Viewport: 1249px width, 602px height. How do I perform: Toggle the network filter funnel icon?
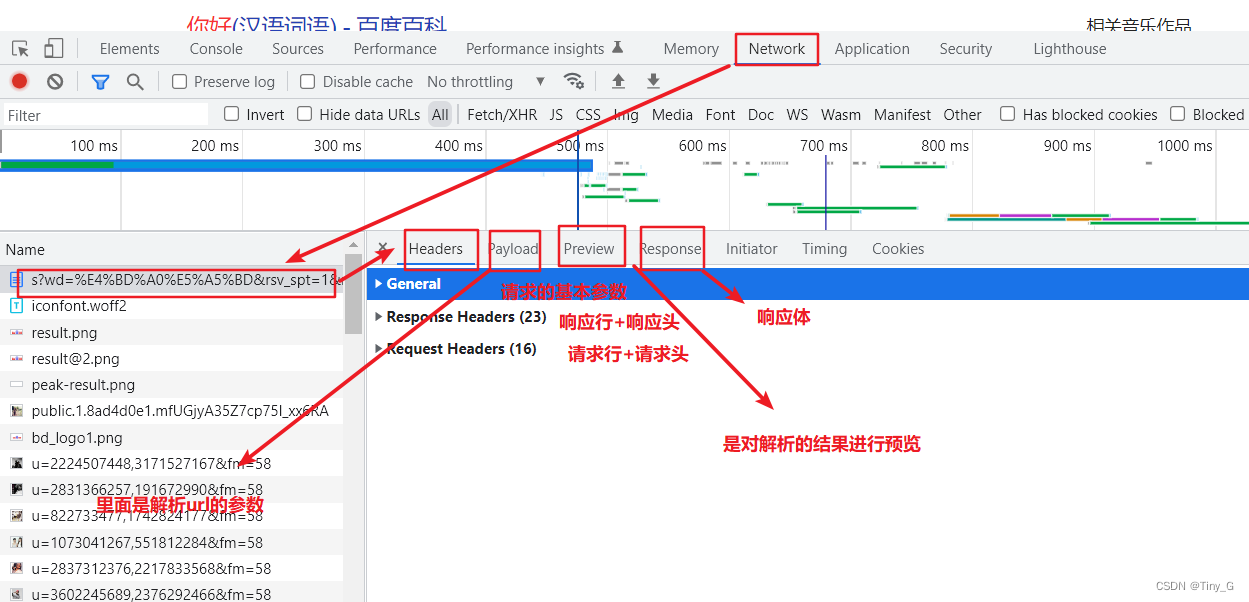pos(100,82)
